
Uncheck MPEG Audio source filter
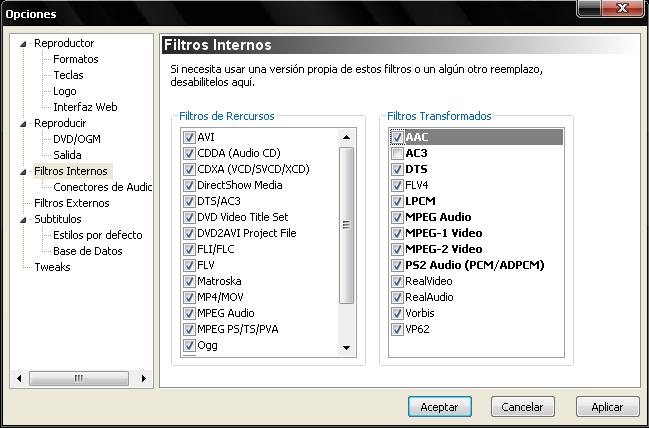[x=189, y=313]
